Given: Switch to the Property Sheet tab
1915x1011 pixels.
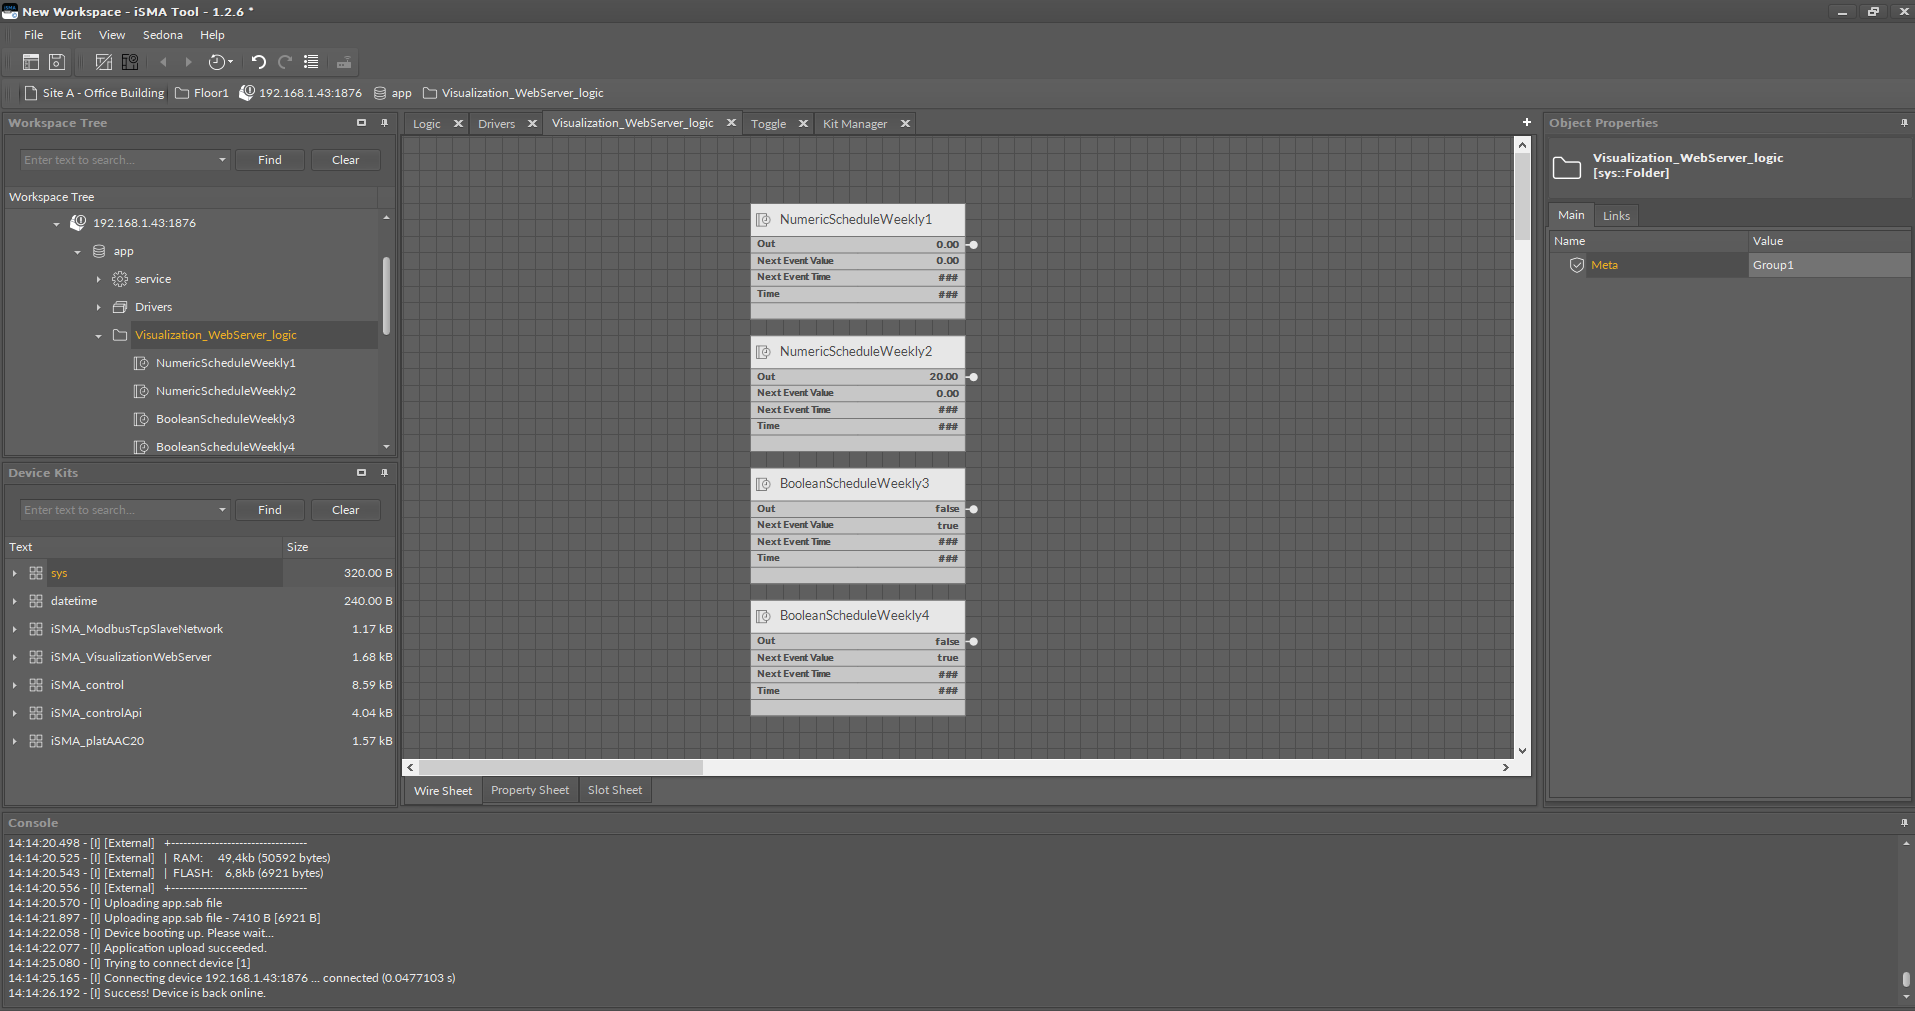Looking at the screenshot, I should [529, 790].
